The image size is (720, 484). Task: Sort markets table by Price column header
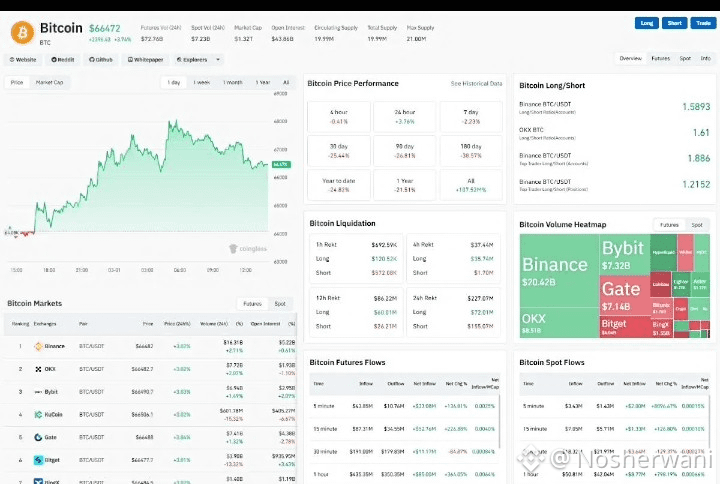[148, 324]
